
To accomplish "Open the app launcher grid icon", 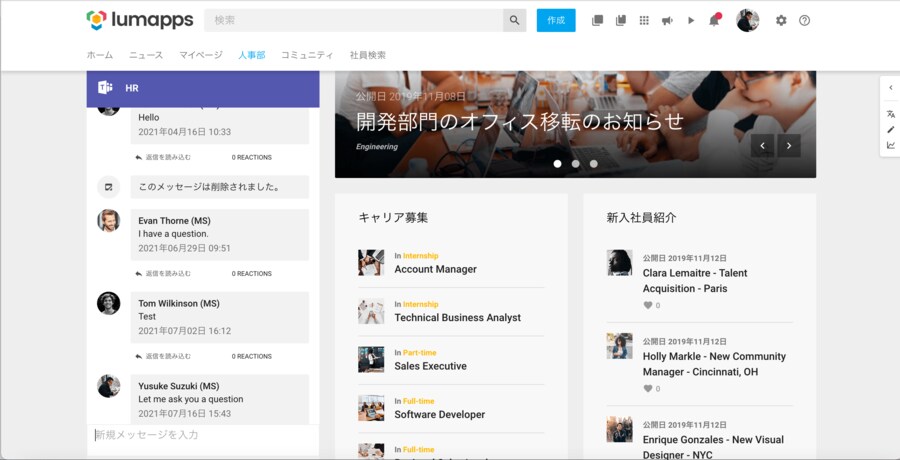I will pyautogui.click(x=644, y=20).
